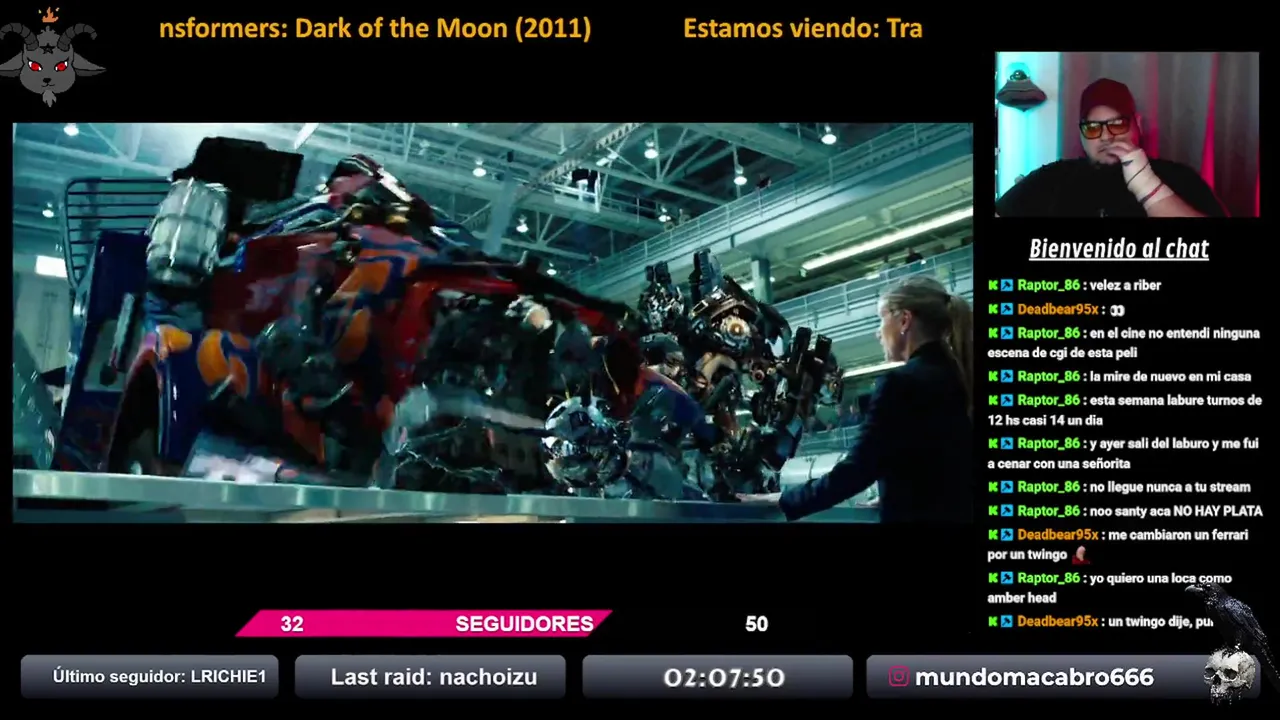The height and width of the screenshot is (720, 1280).
Task: Click the goat demon logo
Action: [x=52, y=57]
